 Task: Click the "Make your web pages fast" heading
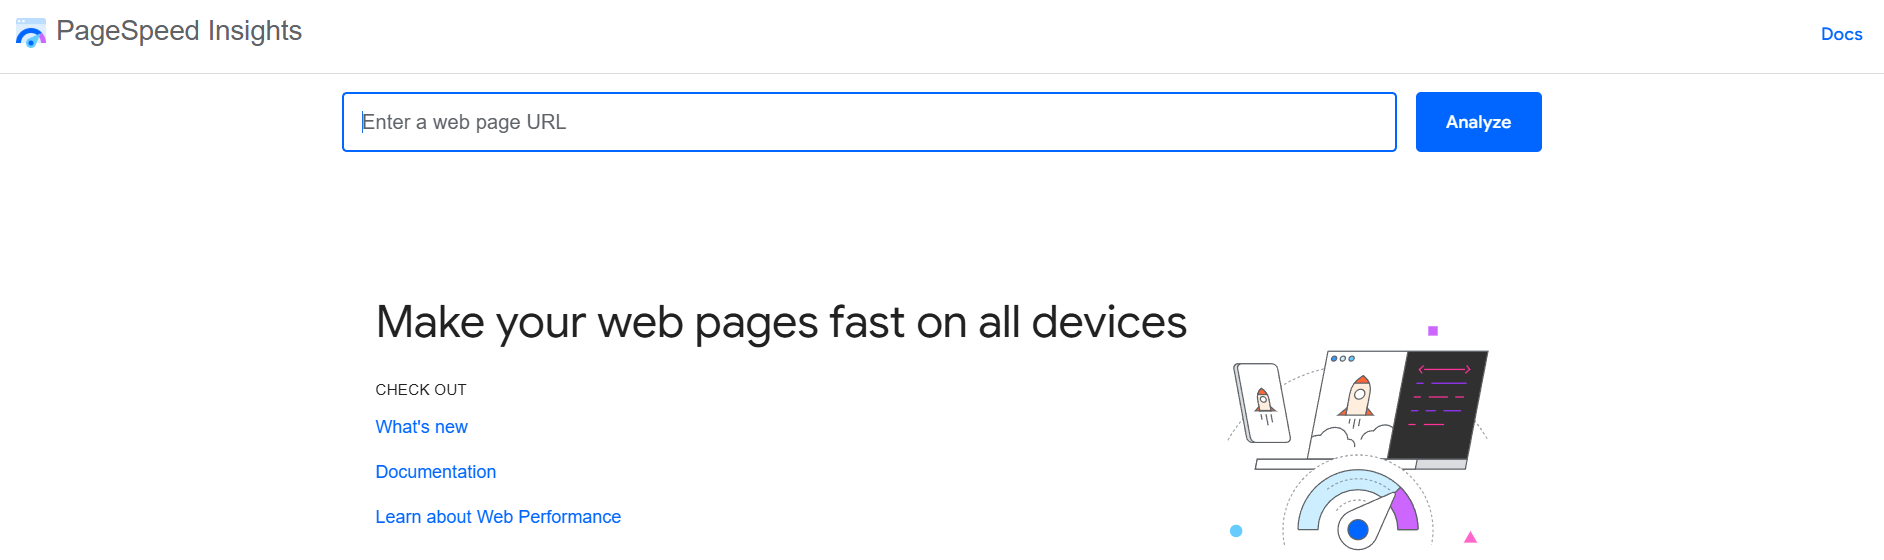781,323
